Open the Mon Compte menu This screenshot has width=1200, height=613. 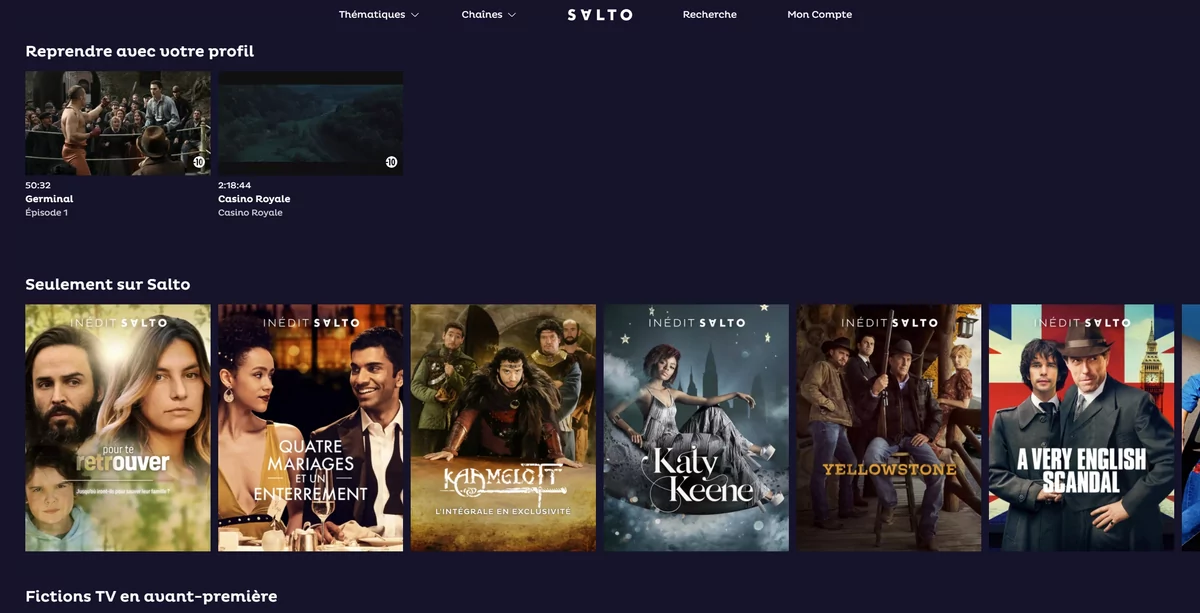pos(820,15)
